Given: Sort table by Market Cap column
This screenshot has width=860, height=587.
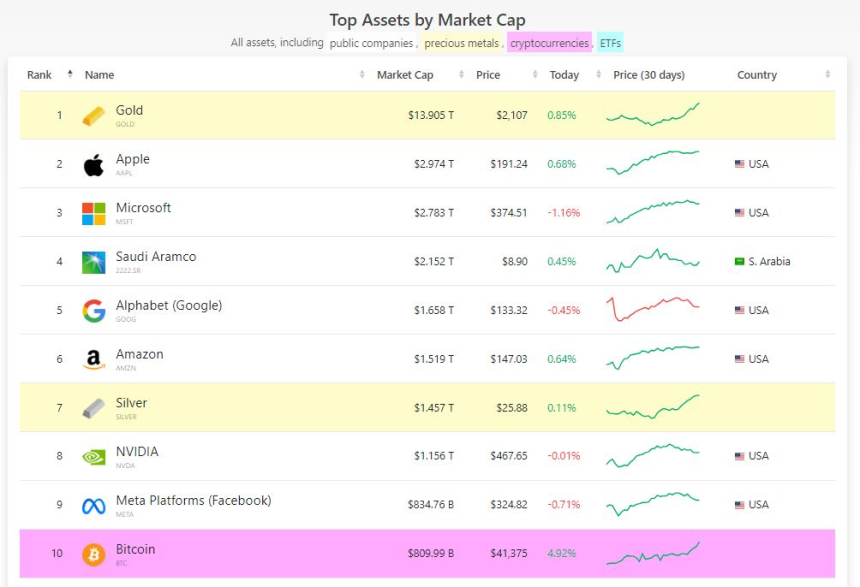Looking at the screenshot, I should 405,75.
